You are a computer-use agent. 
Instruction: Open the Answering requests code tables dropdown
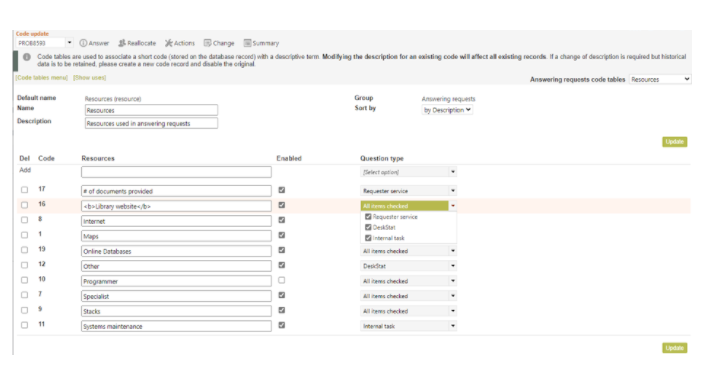point(660,79)
